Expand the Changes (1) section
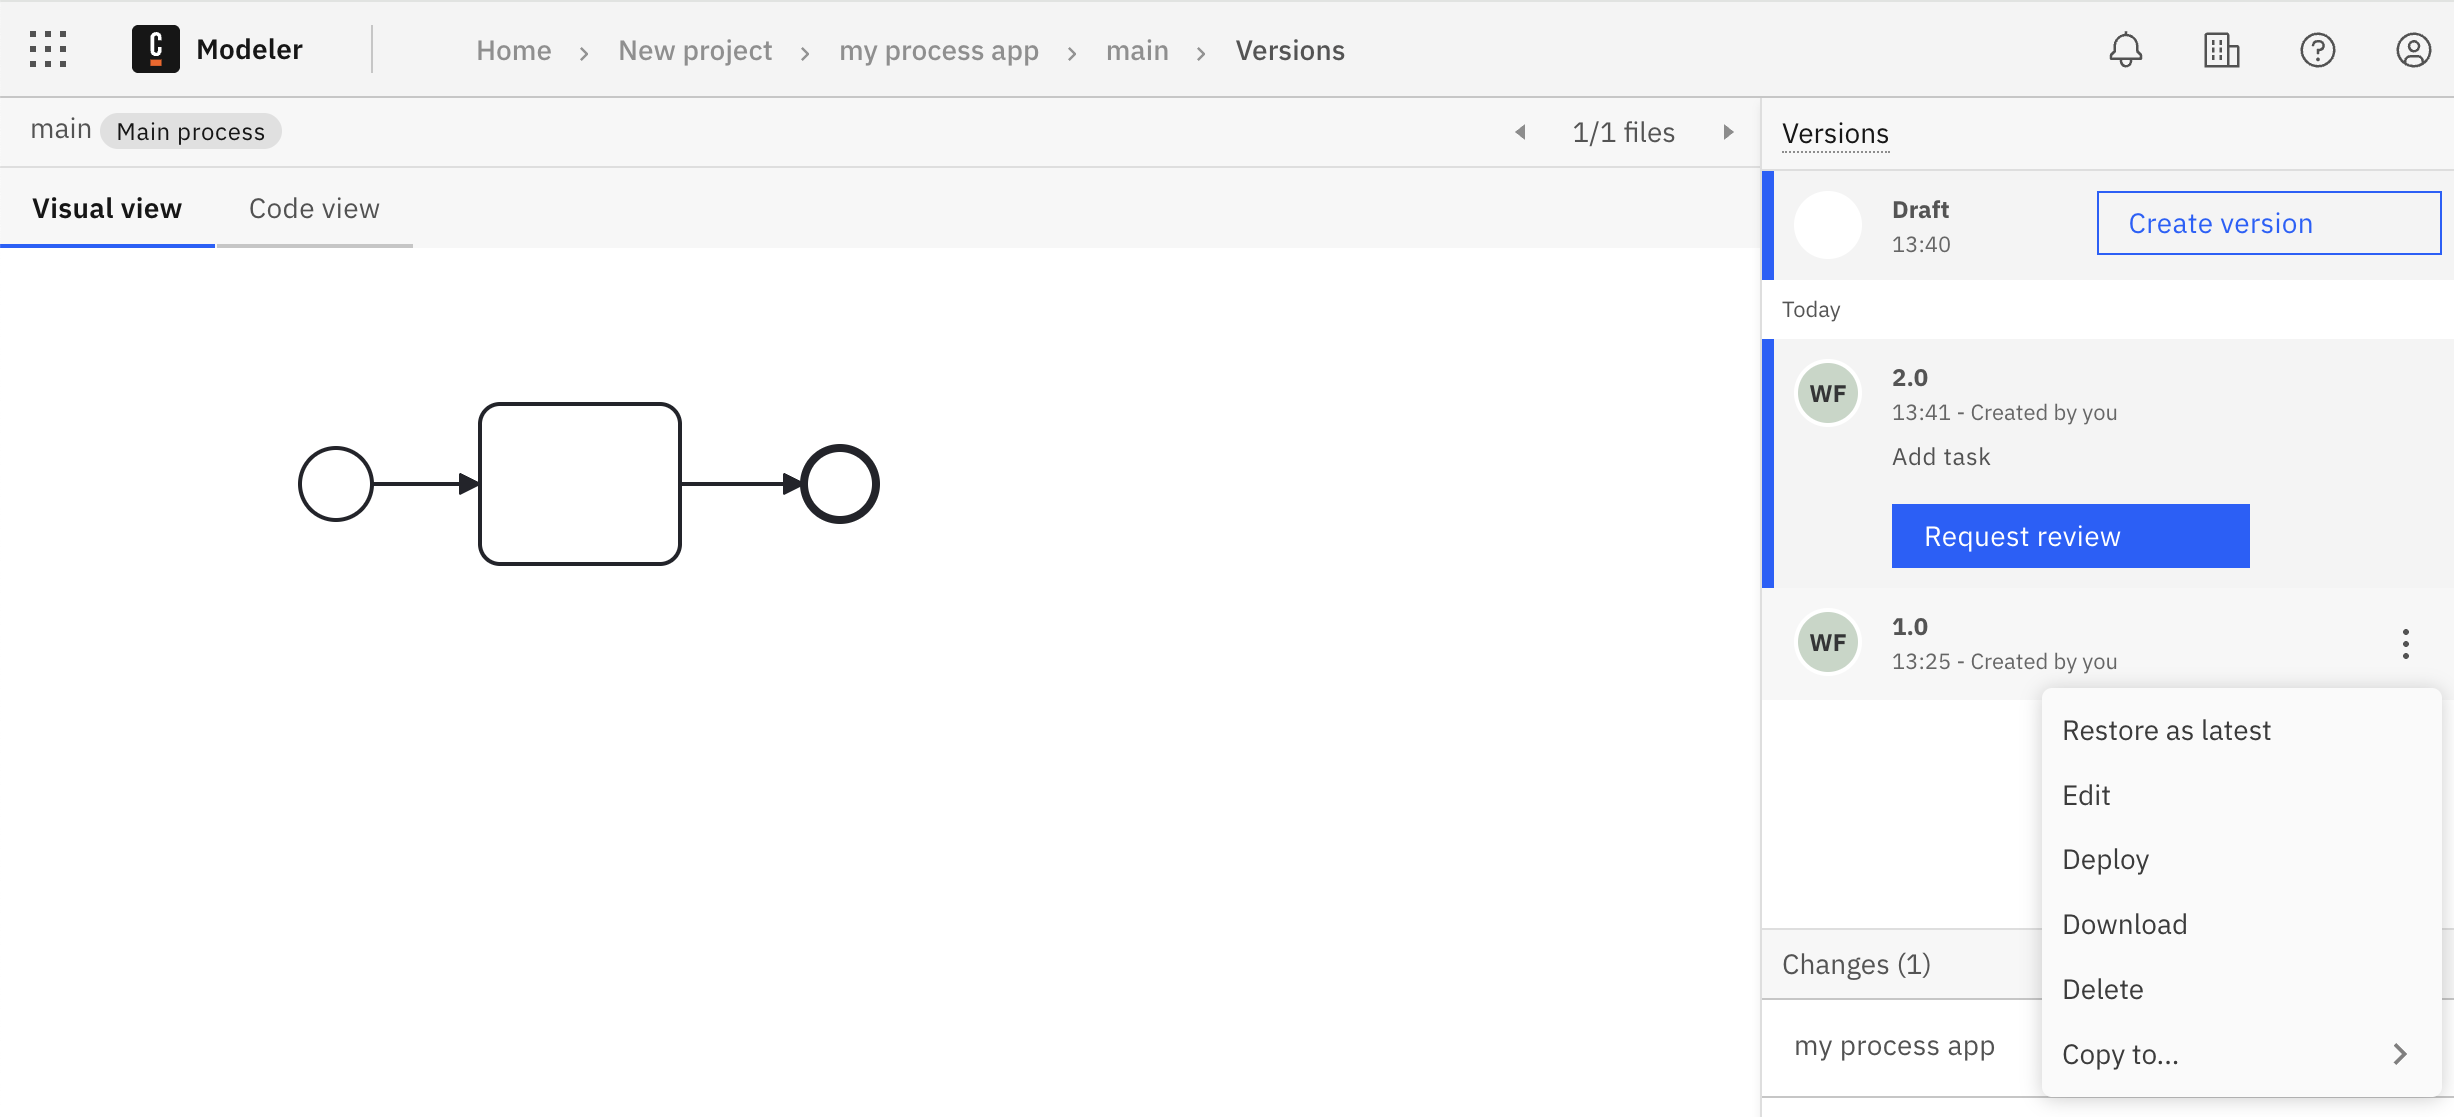This screenshot has width=2454, height=1117. pyautogui.click(x=1856, y=964)
